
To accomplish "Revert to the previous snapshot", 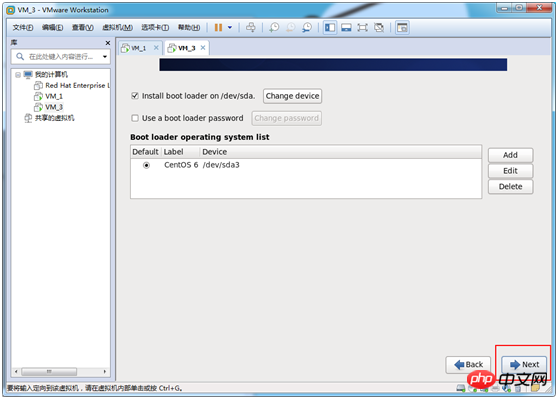I will tap(291, 27).
